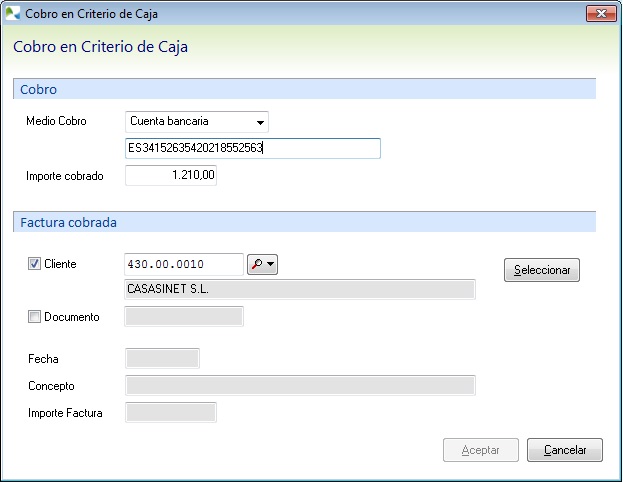
Task: Click the Importe cobrado amount field
Action: pos(170,176)
